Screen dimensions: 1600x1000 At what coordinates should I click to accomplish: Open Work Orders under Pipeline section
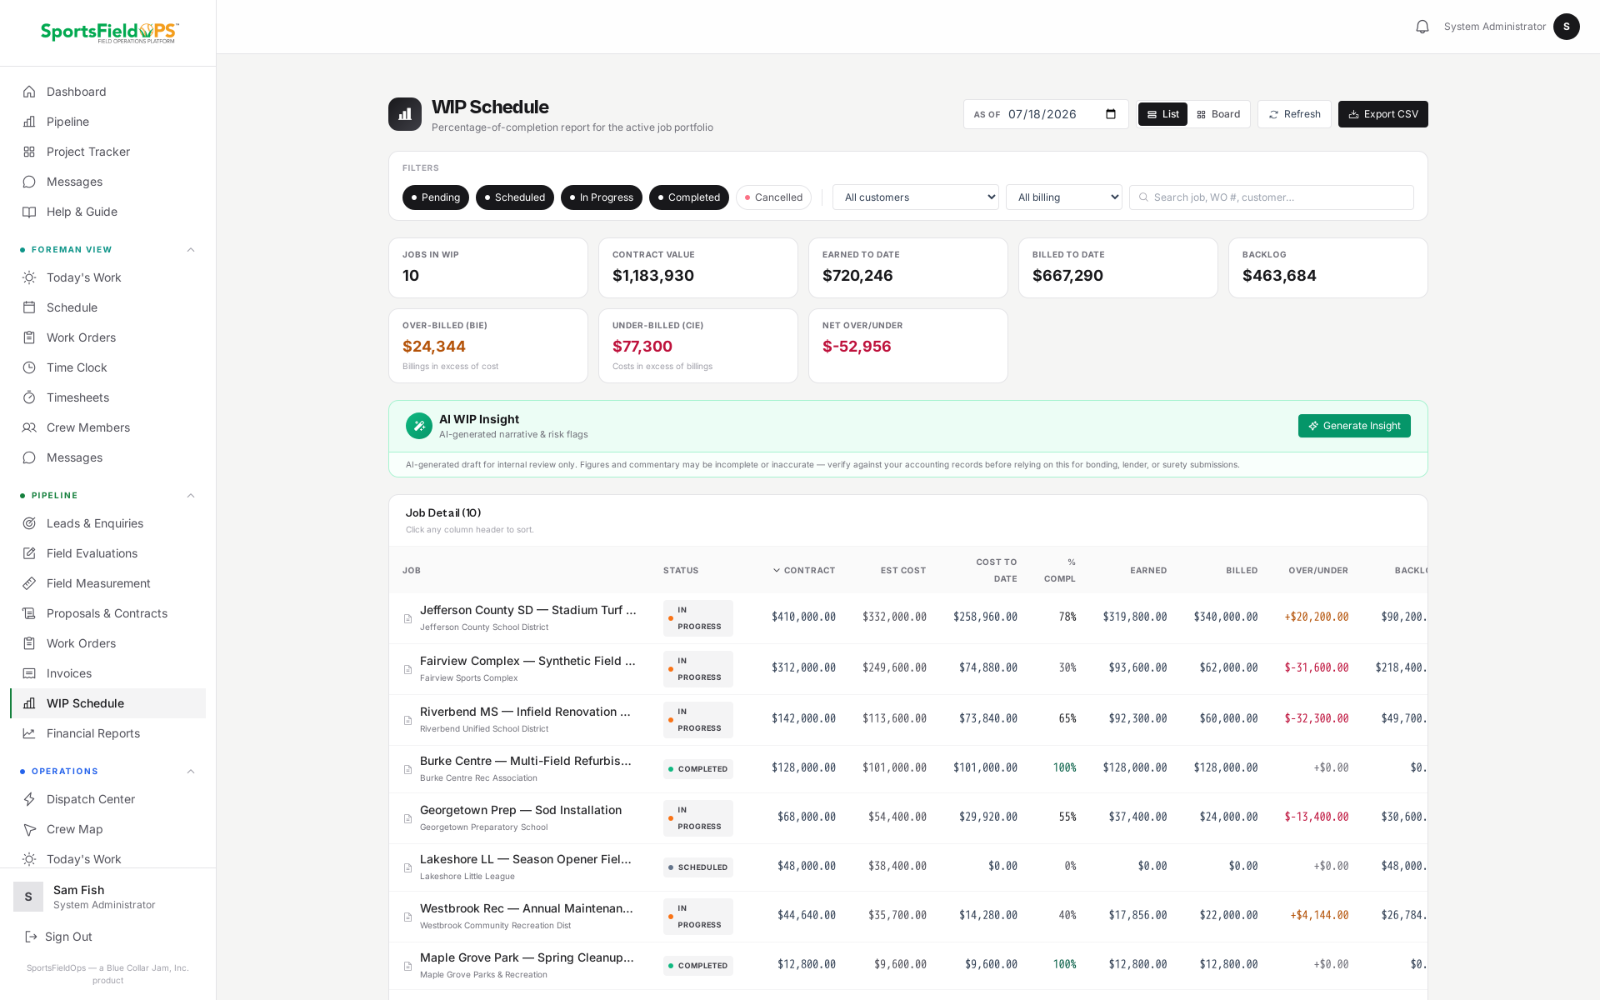click(108, 644)
